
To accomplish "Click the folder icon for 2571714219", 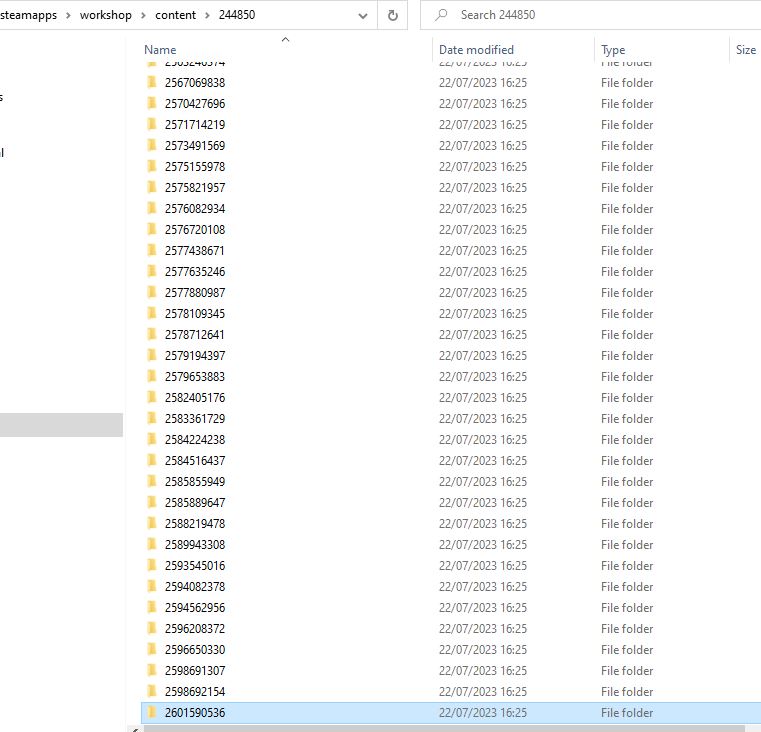I will point(152,124).
